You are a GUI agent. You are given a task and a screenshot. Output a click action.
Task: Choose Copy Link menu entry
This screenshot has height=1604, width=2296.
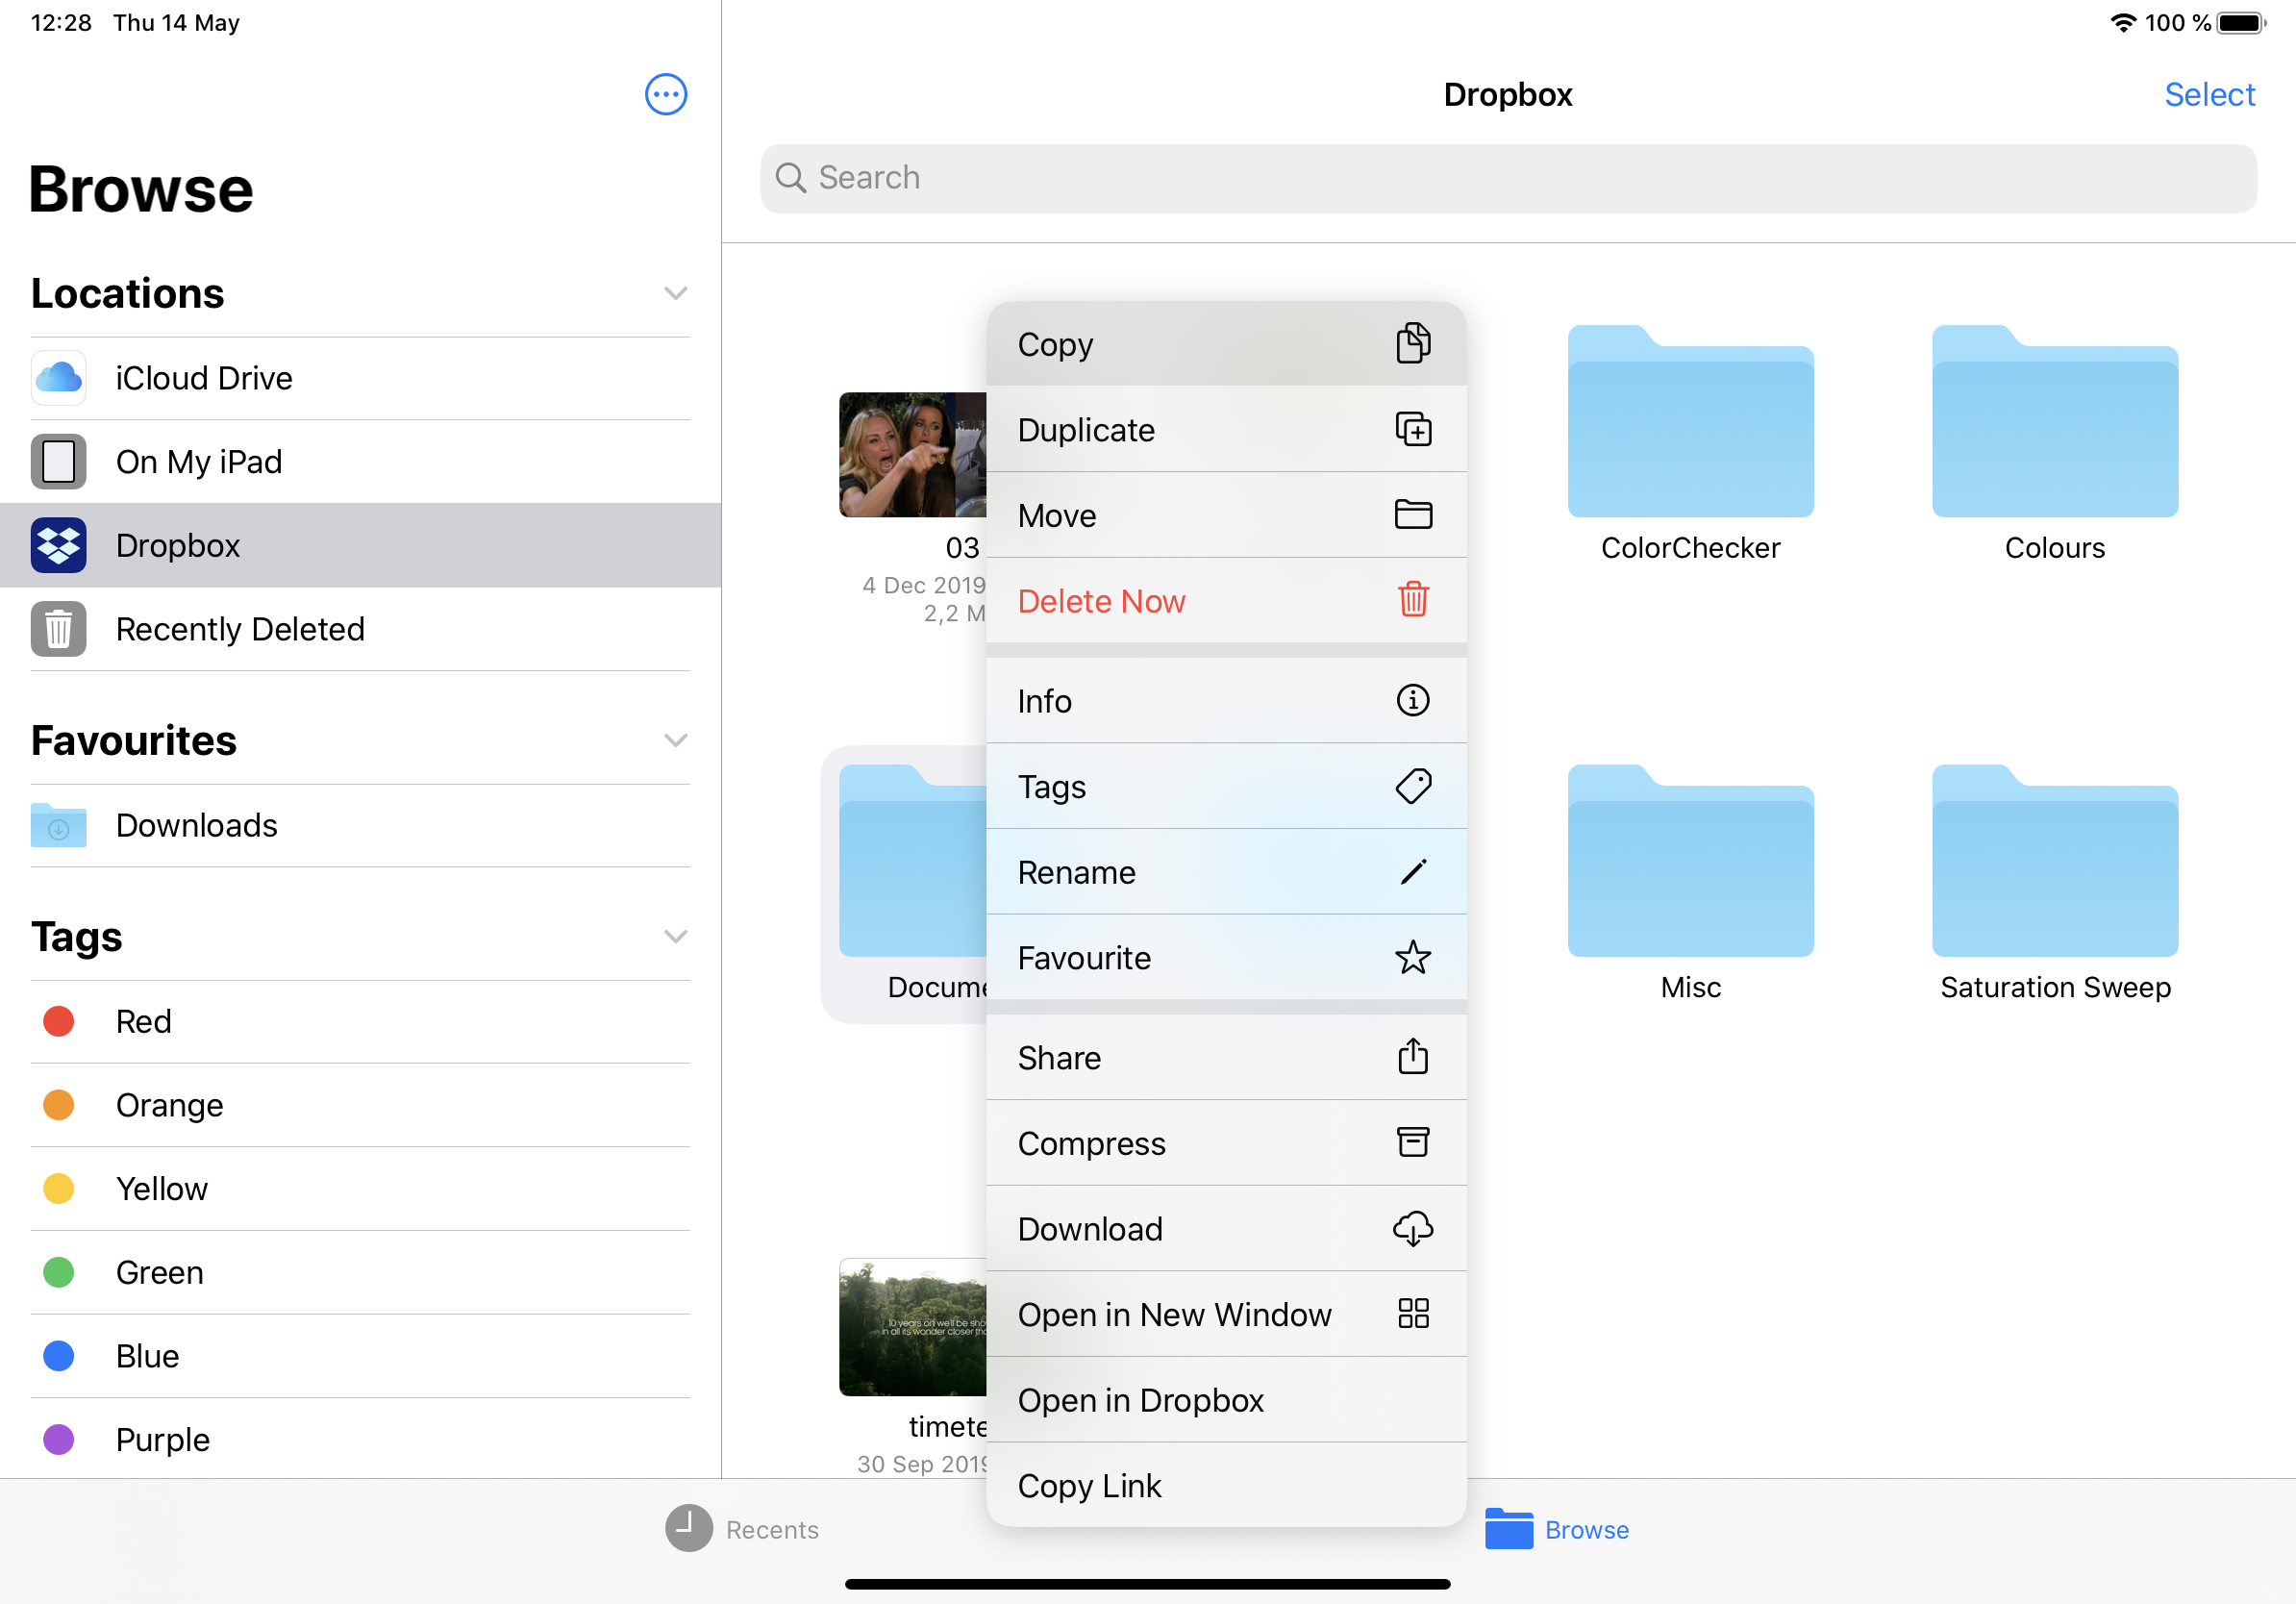[x=1226, y=1485]
